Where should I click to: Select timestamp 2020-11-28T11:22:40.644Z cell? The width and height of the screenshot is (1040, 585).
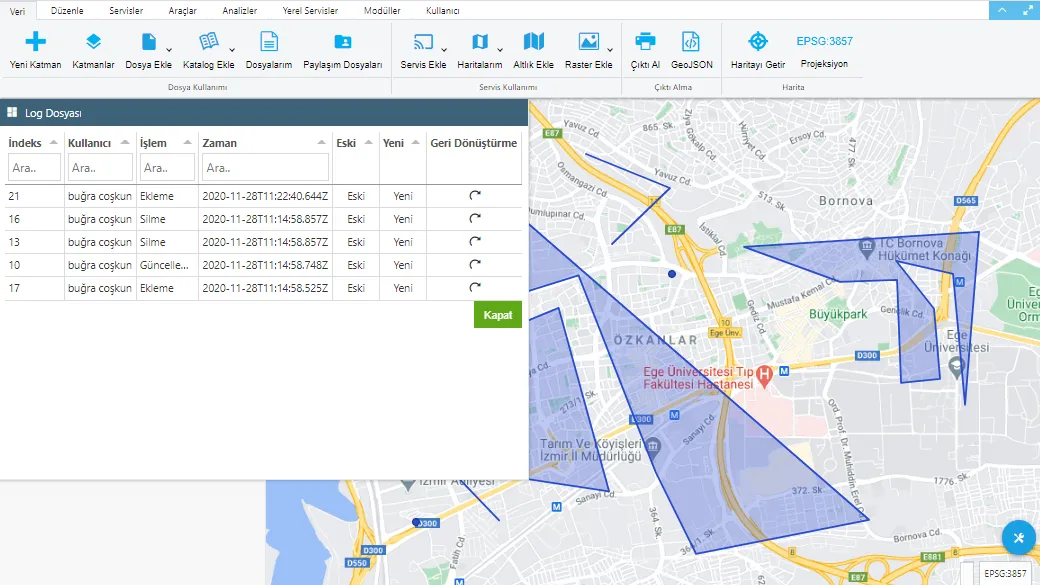pyautogui.click(x=265, y=196)
